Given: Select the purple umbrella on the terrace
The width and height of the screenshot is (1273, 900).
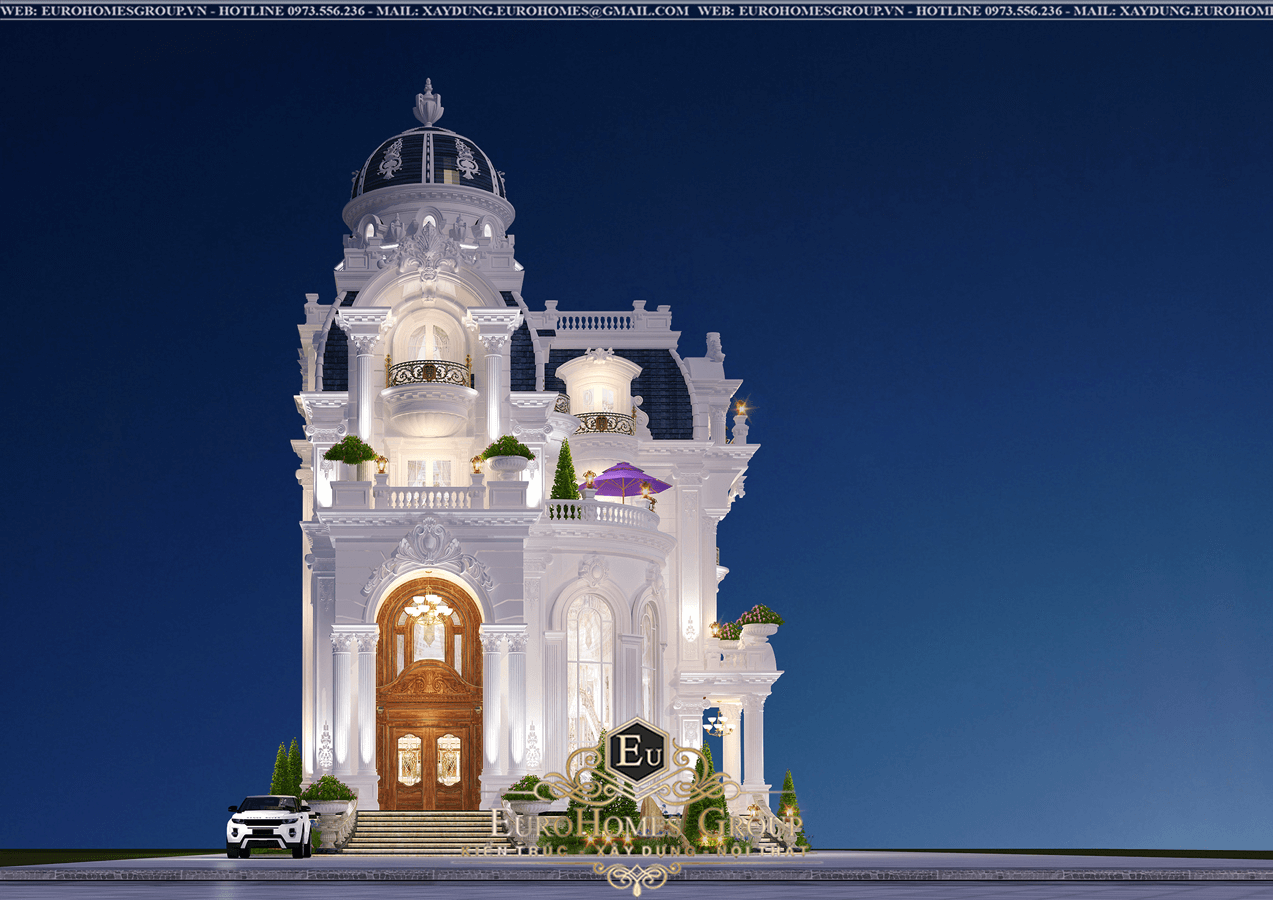Looking at the screenshot, I should point(625,478).
